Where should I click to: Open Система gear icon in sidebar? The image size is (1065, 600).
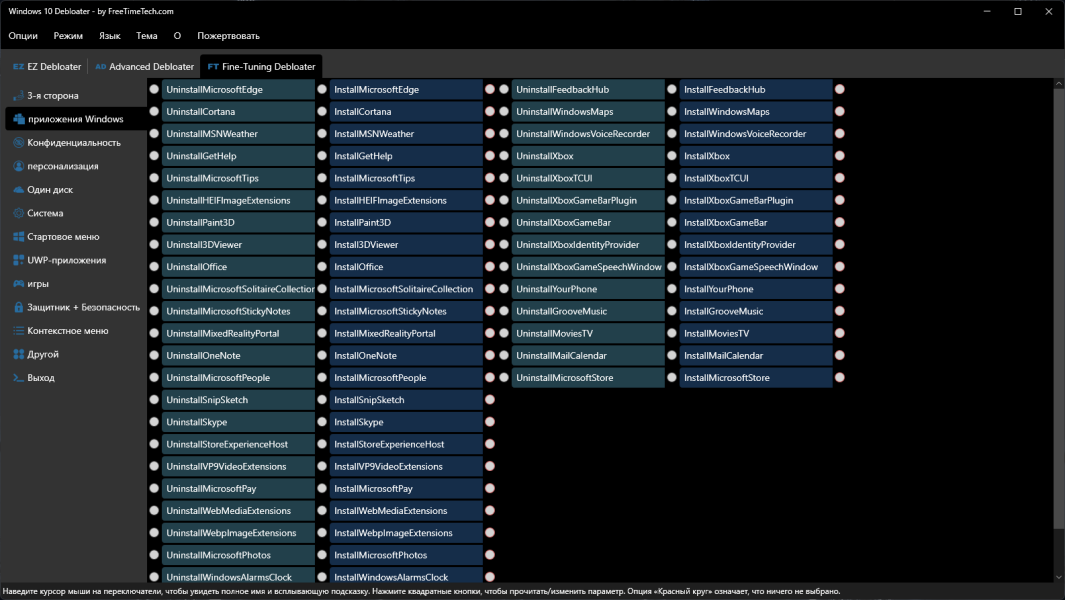point(18,213)
